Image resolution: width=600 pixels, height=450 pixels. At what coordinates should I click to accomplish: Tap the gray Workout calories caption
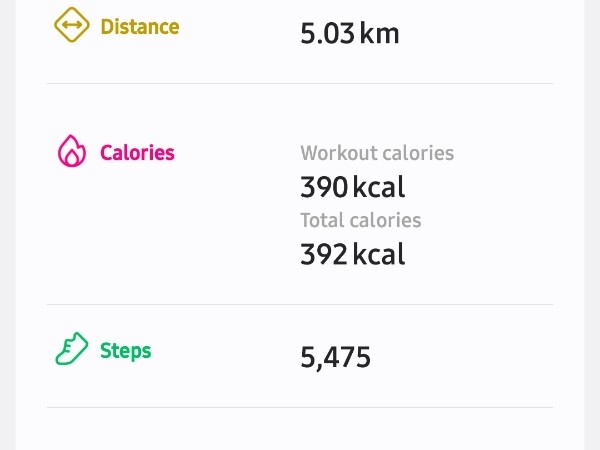tap(377, 153)
